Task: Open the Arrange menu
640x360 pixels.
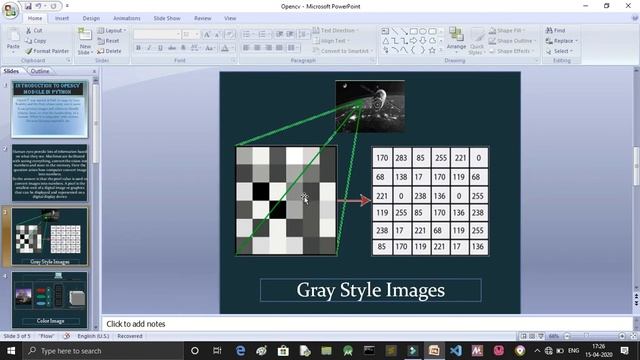Action: pyautogui.click(x=456, y=39)
